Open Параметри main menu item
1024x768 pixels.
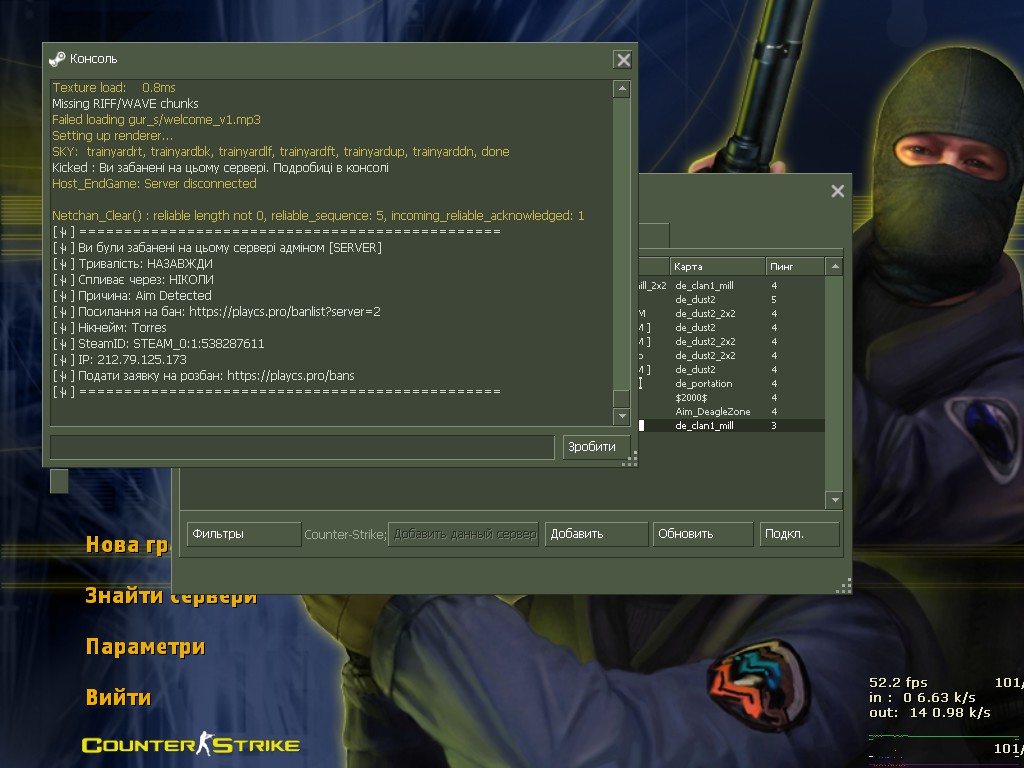[146, 647]
